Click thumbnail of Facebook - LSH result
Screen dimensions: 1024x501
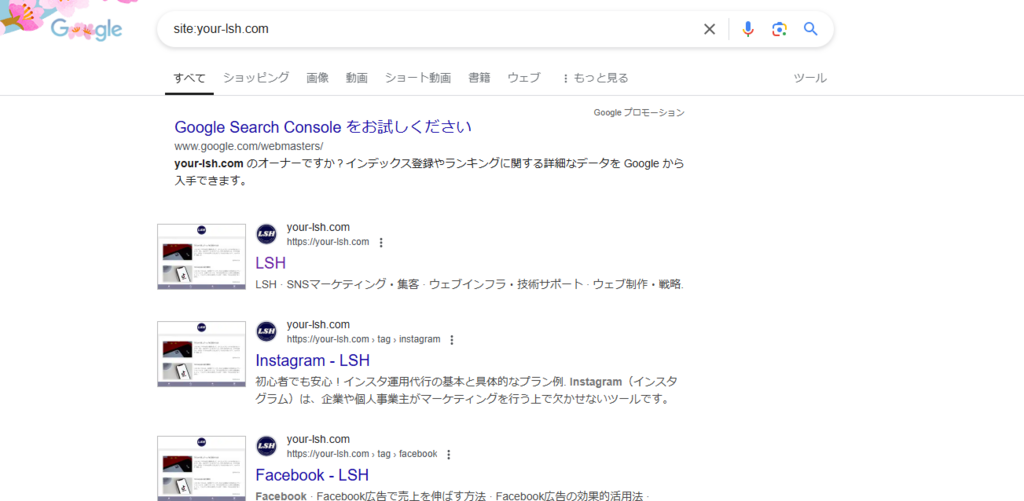(x=201, y=468)
